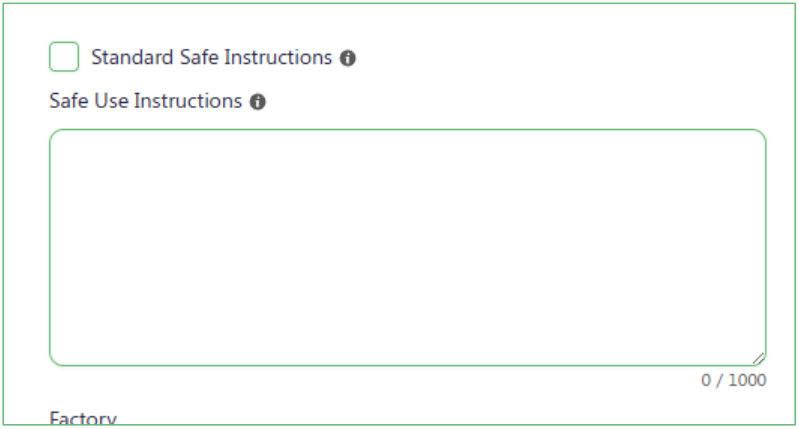The height and width of the screenshot is (429, 799).
Task: Click the 0 / 1000 character counter
Action: [x=734, y=380]
